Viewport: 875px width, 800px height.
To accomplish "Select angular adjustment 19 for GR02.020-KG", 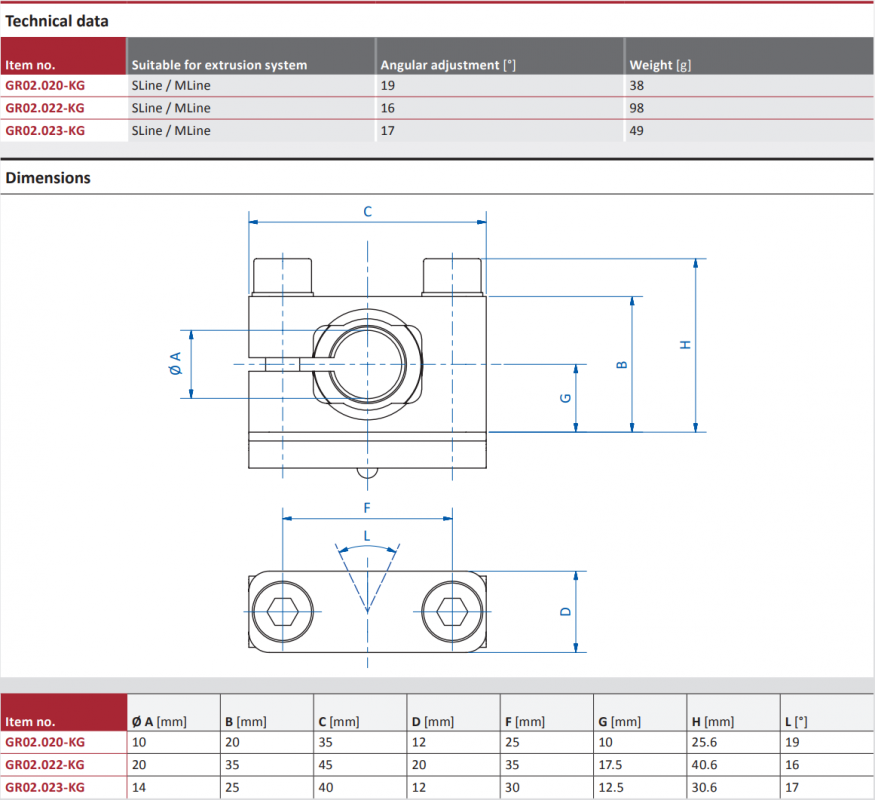I will pos(387,85).
